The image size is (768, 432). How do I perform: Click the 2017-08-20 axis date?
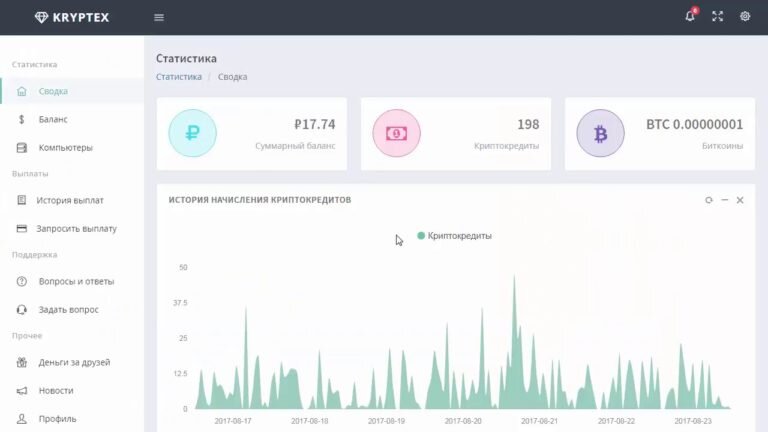(x=463, y=421)
